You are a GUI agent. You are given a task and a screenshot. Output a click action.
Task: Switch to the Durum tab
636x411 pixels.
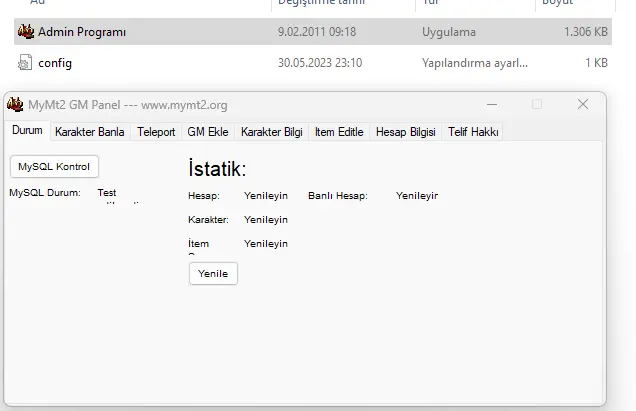click(x=27, y=130)
